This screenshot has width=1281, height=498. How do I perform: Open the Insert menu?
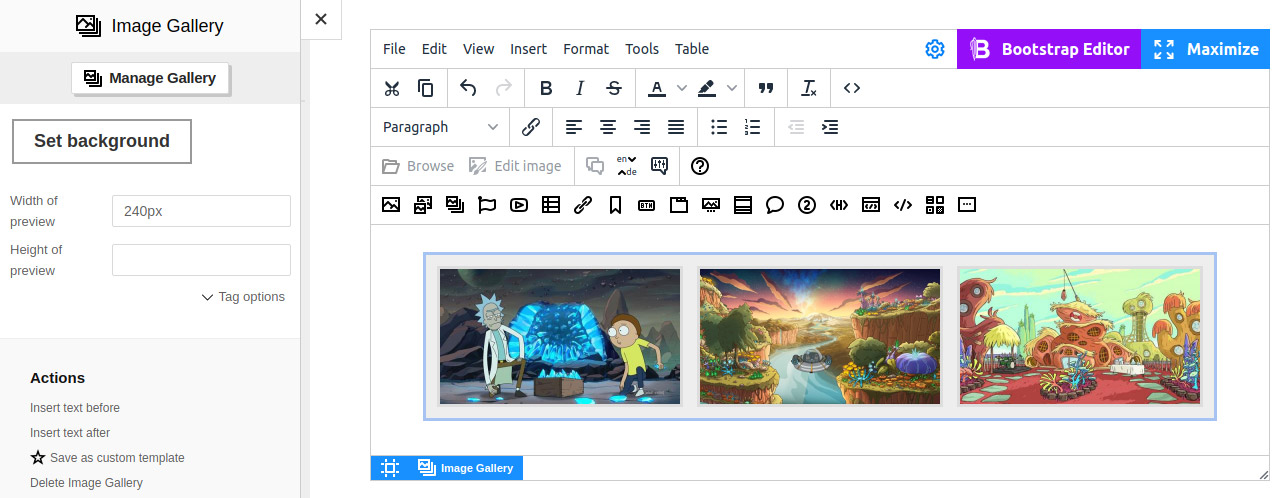point(528,49)
